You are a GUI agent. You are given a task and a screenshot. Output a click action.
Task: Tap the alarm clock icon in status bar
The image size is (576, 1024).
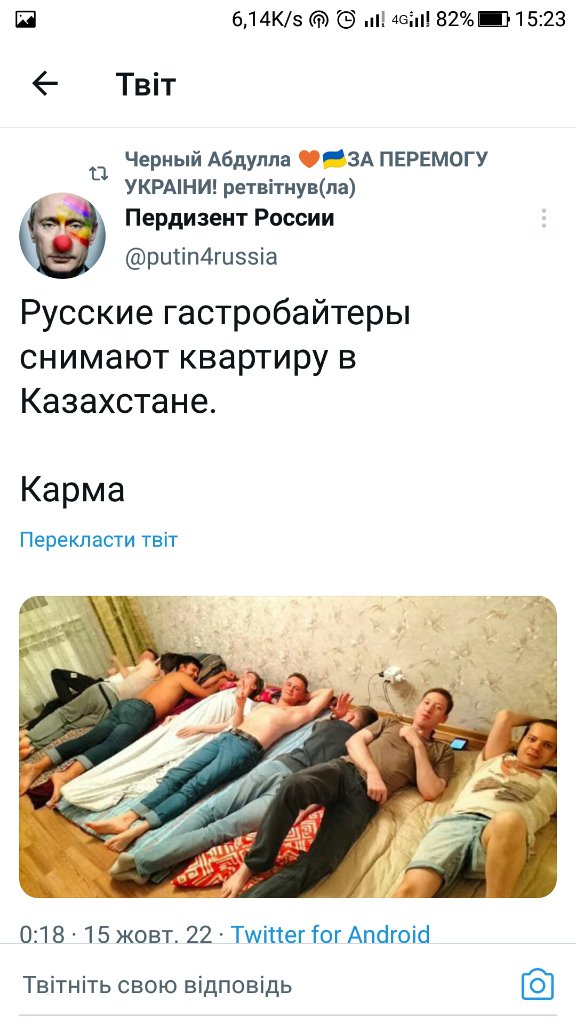tap(346, 20)
